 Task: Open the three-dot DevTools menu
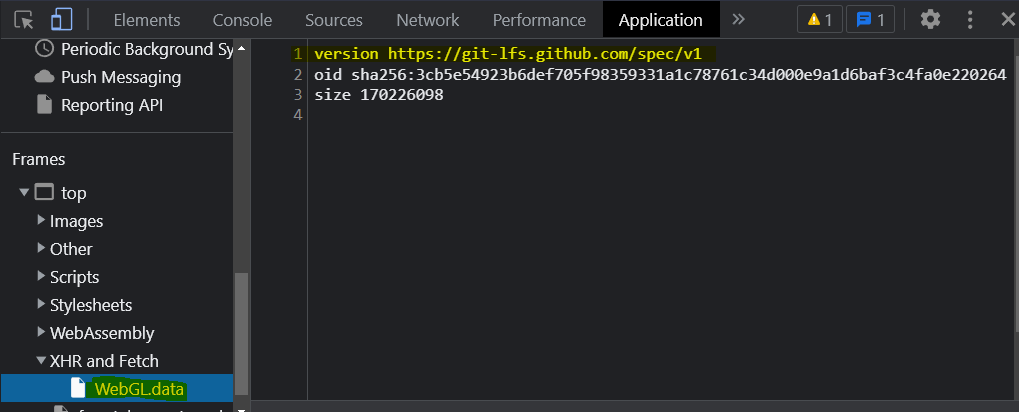click(x=970, y=19)
